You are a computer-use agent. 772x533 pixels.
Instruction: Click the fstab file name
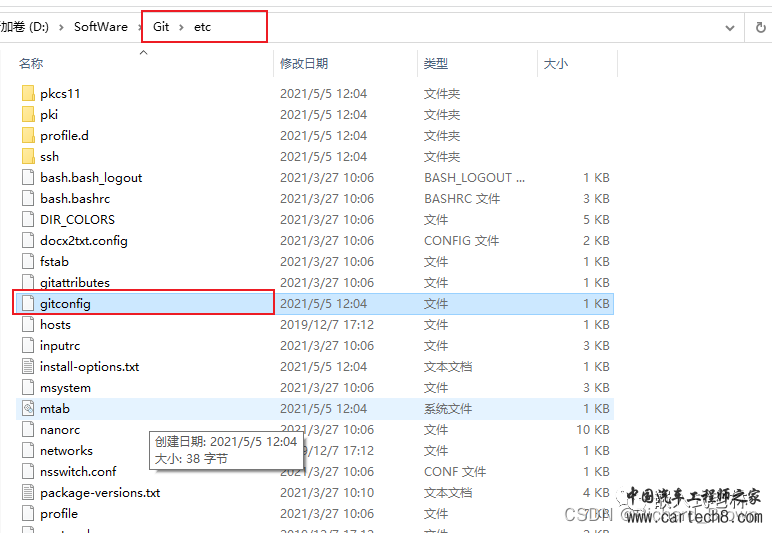pyautogui.click(x=54, y=261)
